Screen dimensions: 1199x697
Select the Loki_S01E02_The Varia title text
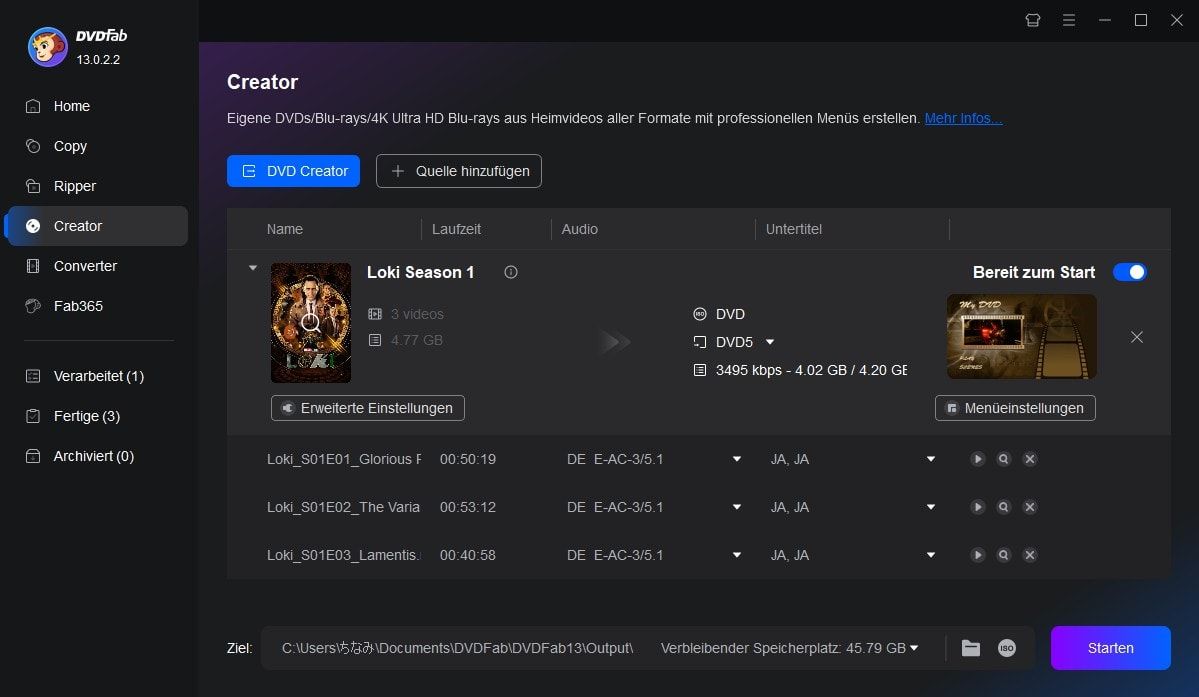pyautogui.click(x=343, y=507)
